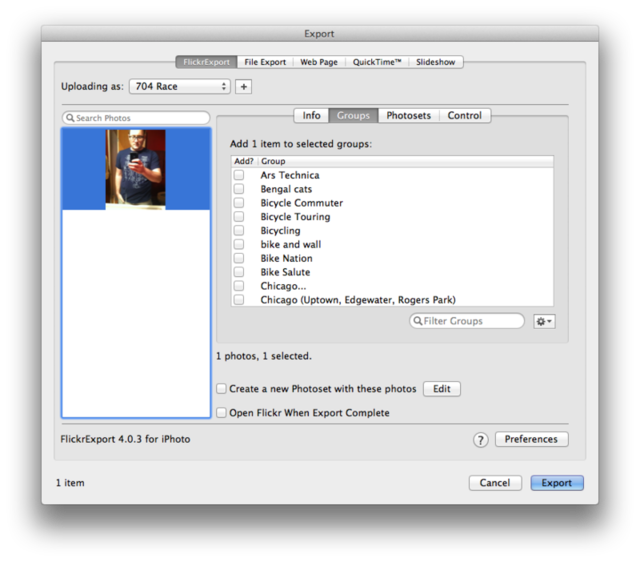Switch to the Slideshow tab
The width and height of the screenshot is (640, 562).
[x=436, y=62]
